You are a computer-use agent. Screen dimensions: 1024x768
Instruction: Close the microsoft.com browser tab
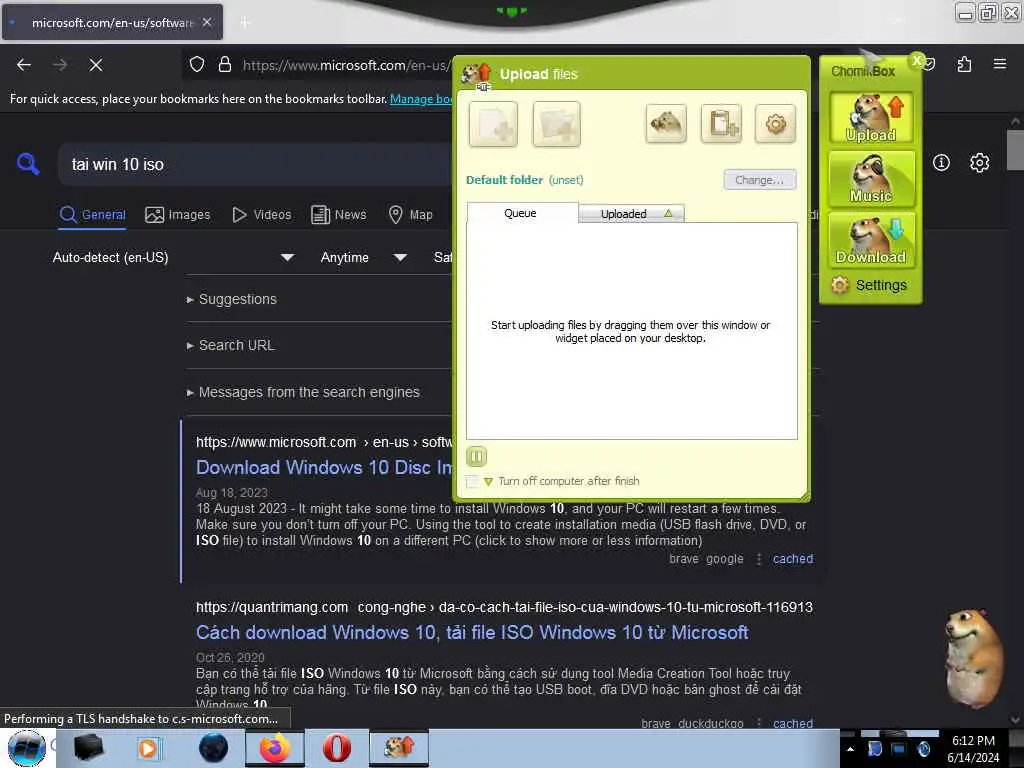[x=206, y=22]
